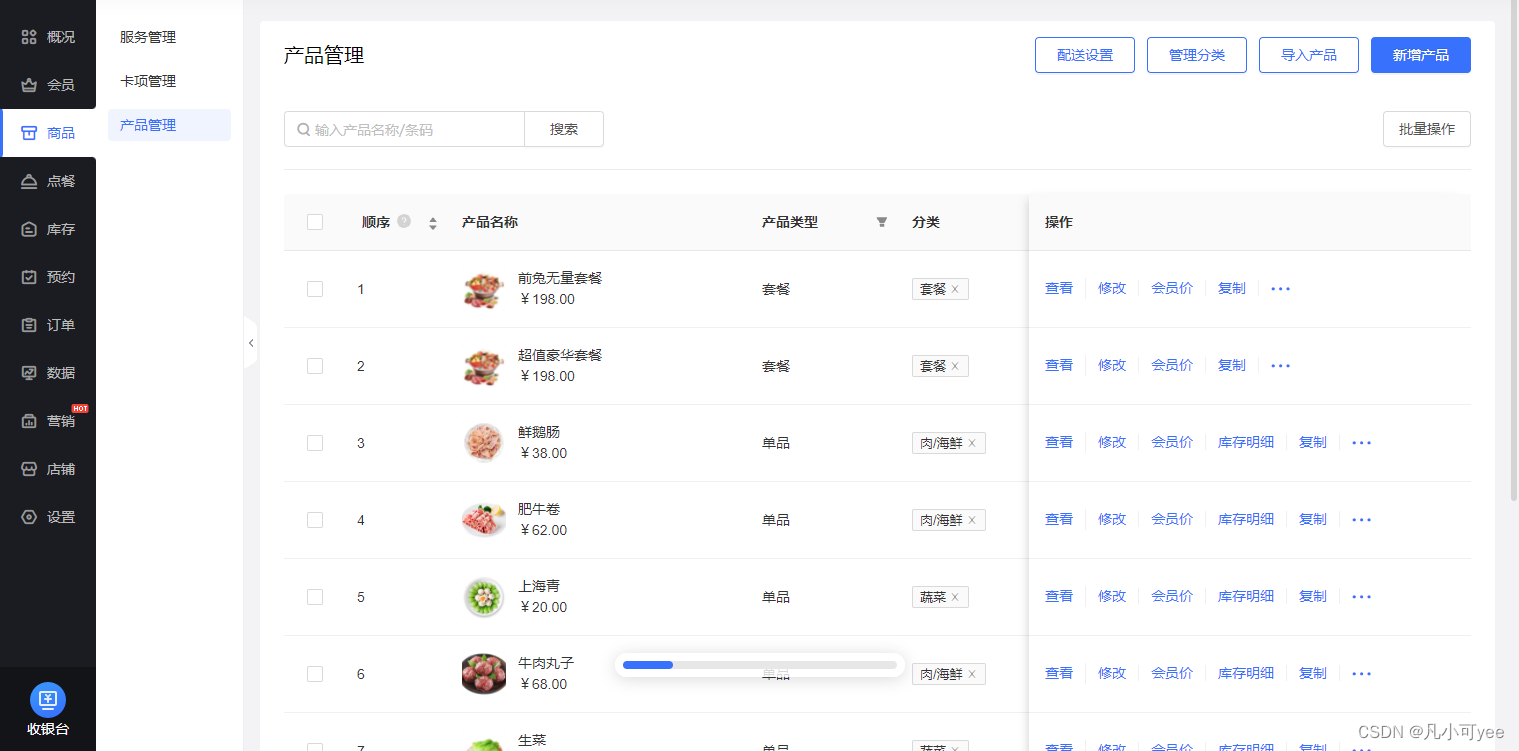
Task: Click 查看 link for 前免无量套餐
Action: coord(1059,288)
